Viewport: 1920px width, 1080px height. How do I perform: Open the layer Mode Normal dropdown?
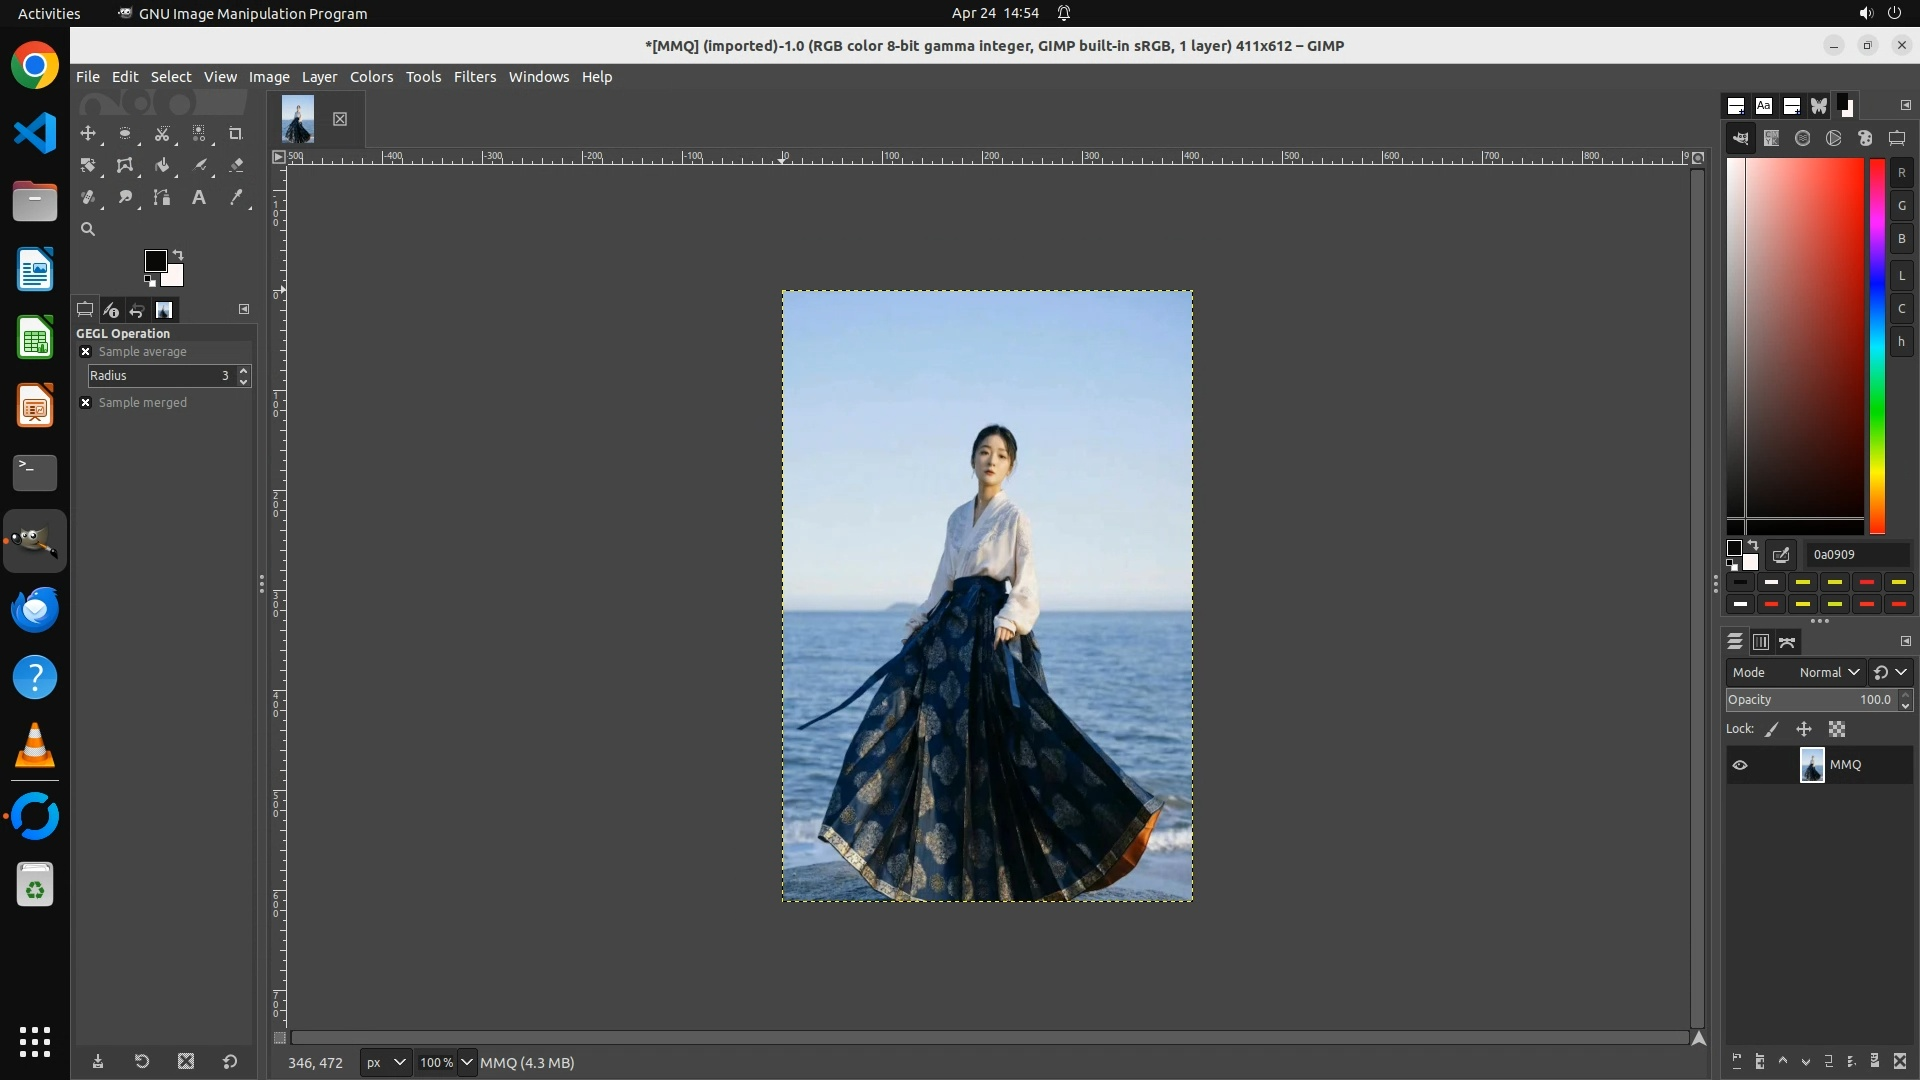click(1828, 673)
